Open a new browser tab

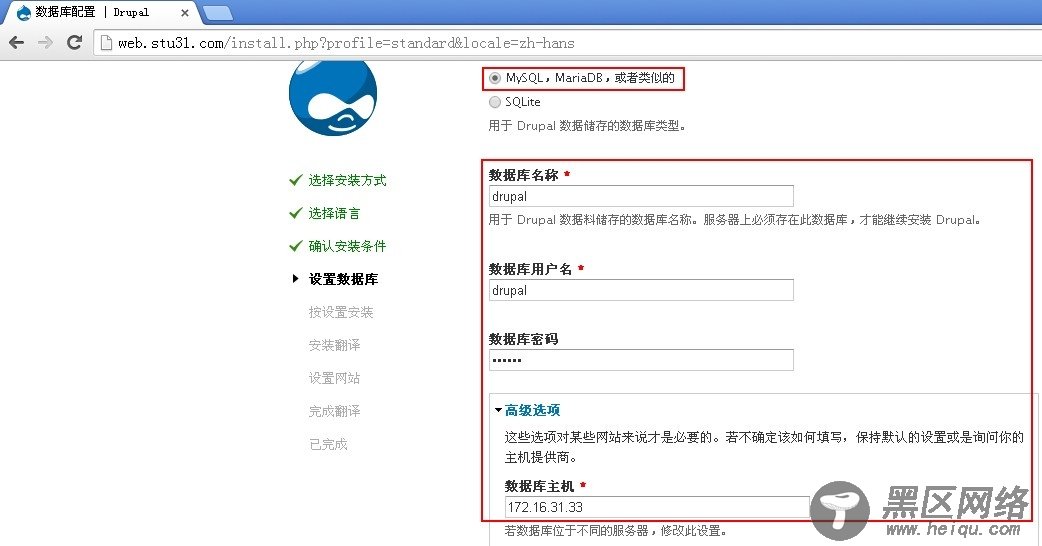tap(217, 12)
